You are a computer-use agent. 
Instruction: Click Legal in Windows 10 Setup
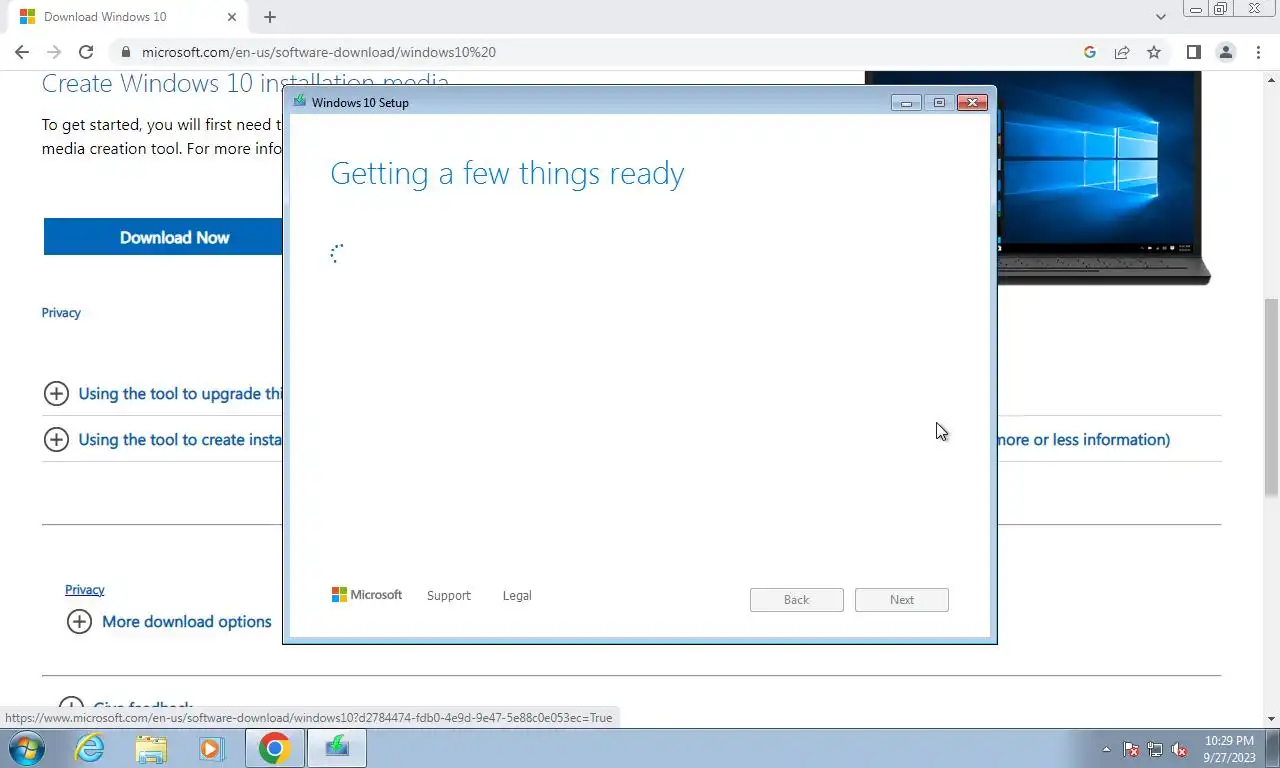pyautogui.click(x=517, y=595)
